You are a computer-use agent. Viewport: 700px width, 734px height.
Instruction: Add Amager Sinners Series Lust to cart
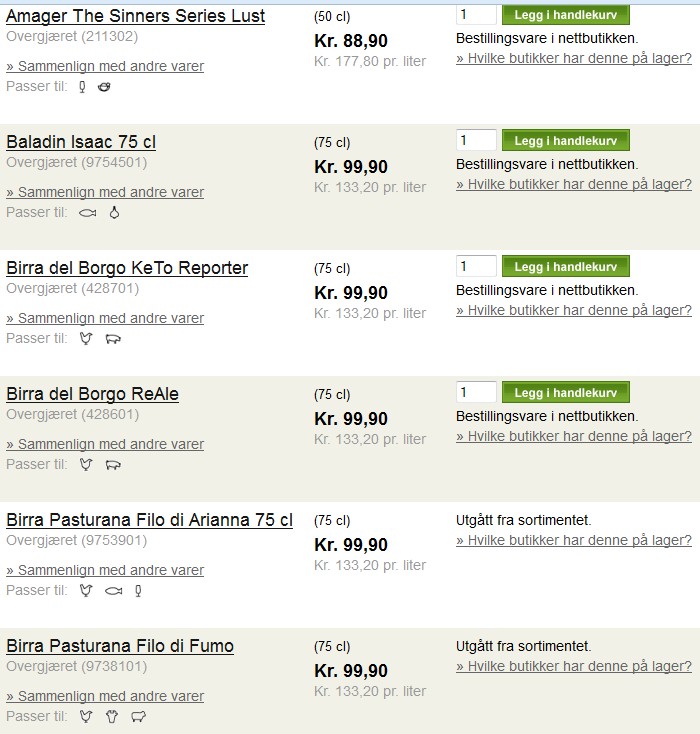(x=566, y=15)
